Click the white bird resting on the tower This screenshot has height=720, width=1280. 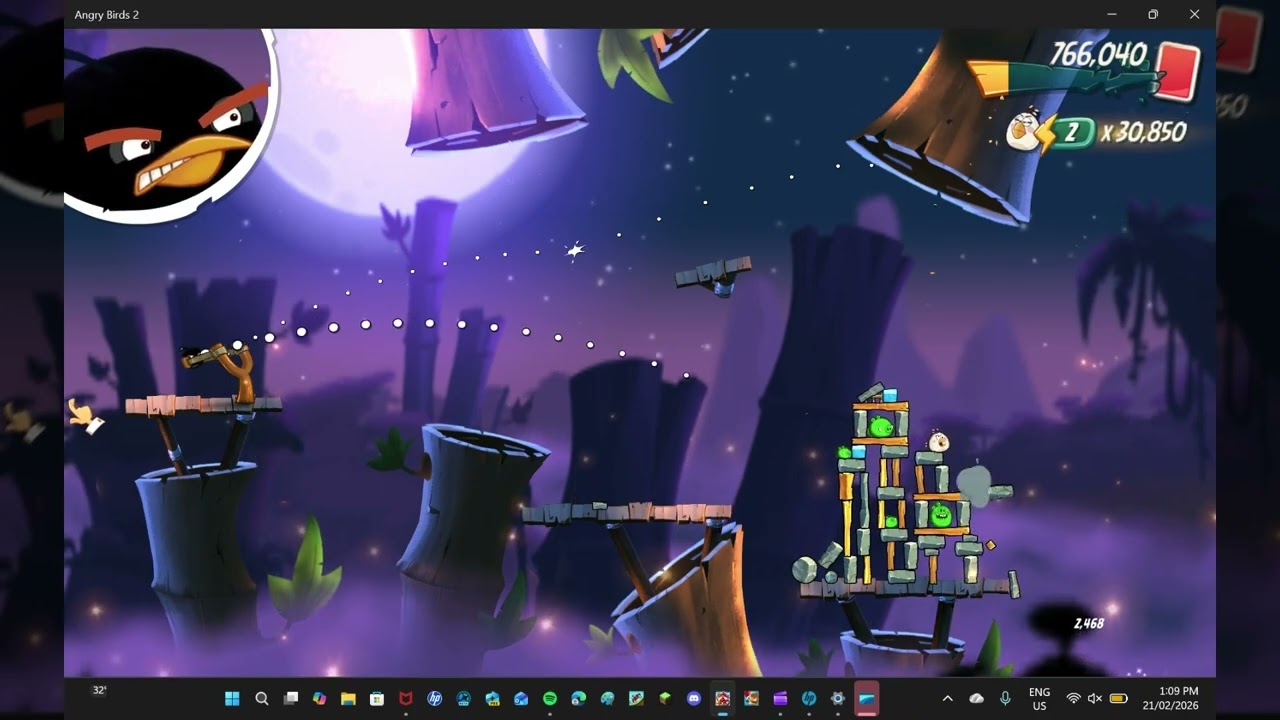point(938,441)
